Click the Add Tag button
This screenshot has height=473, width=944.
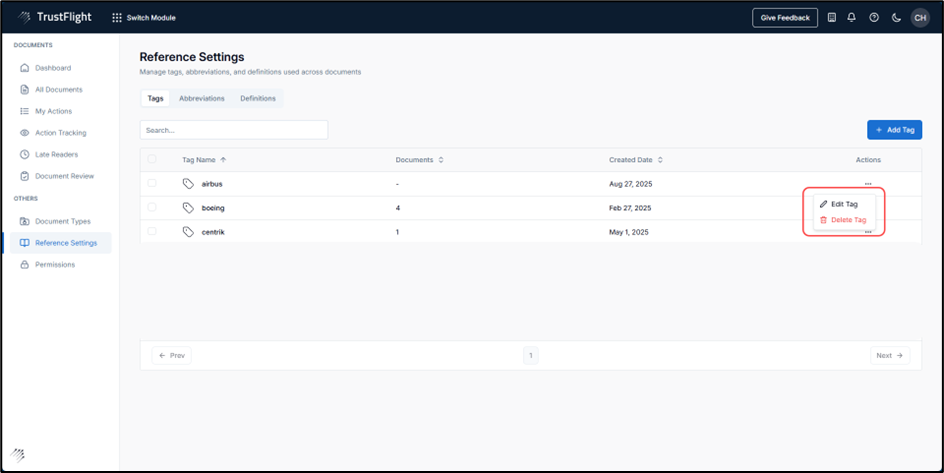[894, 130]
